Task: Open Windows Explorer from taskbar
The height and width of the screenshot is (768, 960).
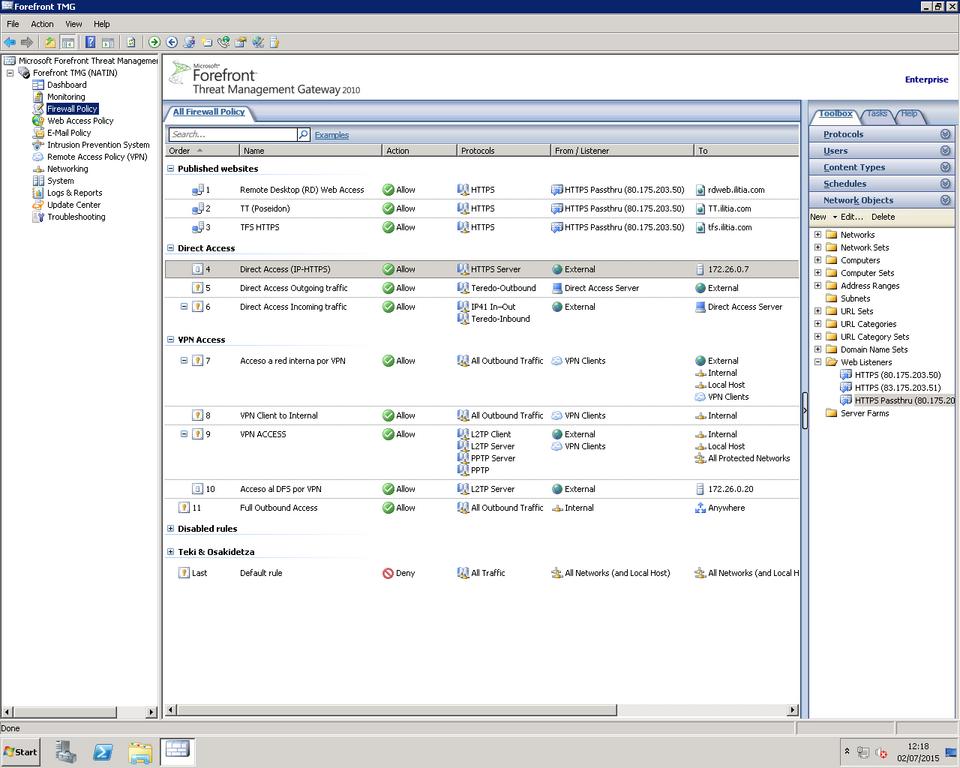Action: [x=140, y=753]
